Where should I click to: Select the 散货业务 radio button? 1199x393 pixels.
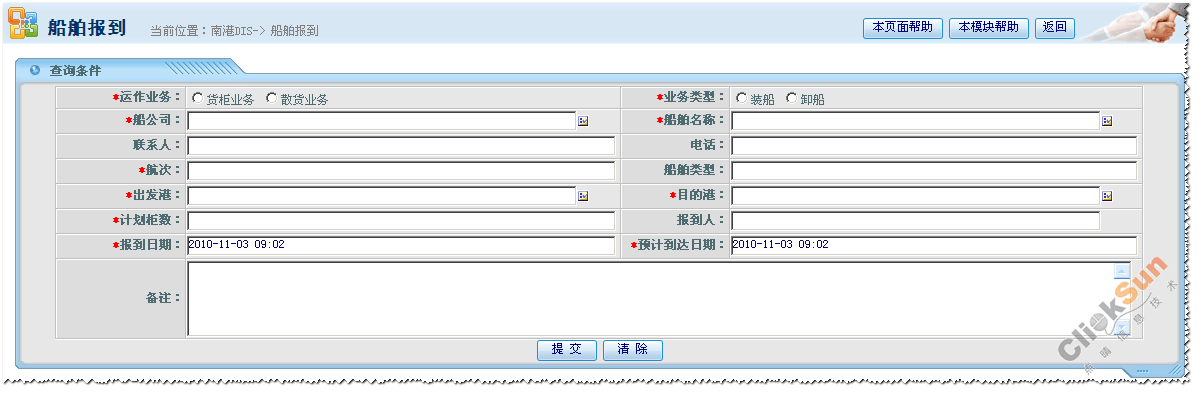click(x=271, y=98)
